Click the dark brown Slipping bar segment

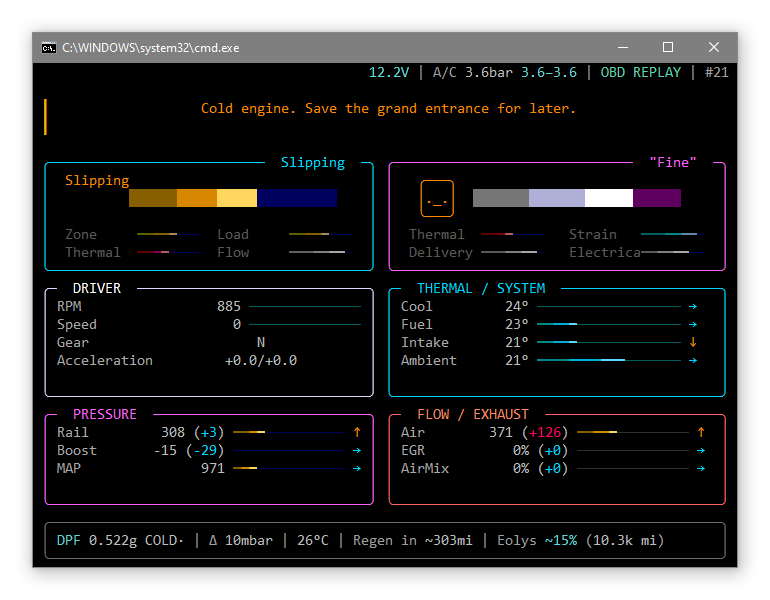[x=153, y=198]
